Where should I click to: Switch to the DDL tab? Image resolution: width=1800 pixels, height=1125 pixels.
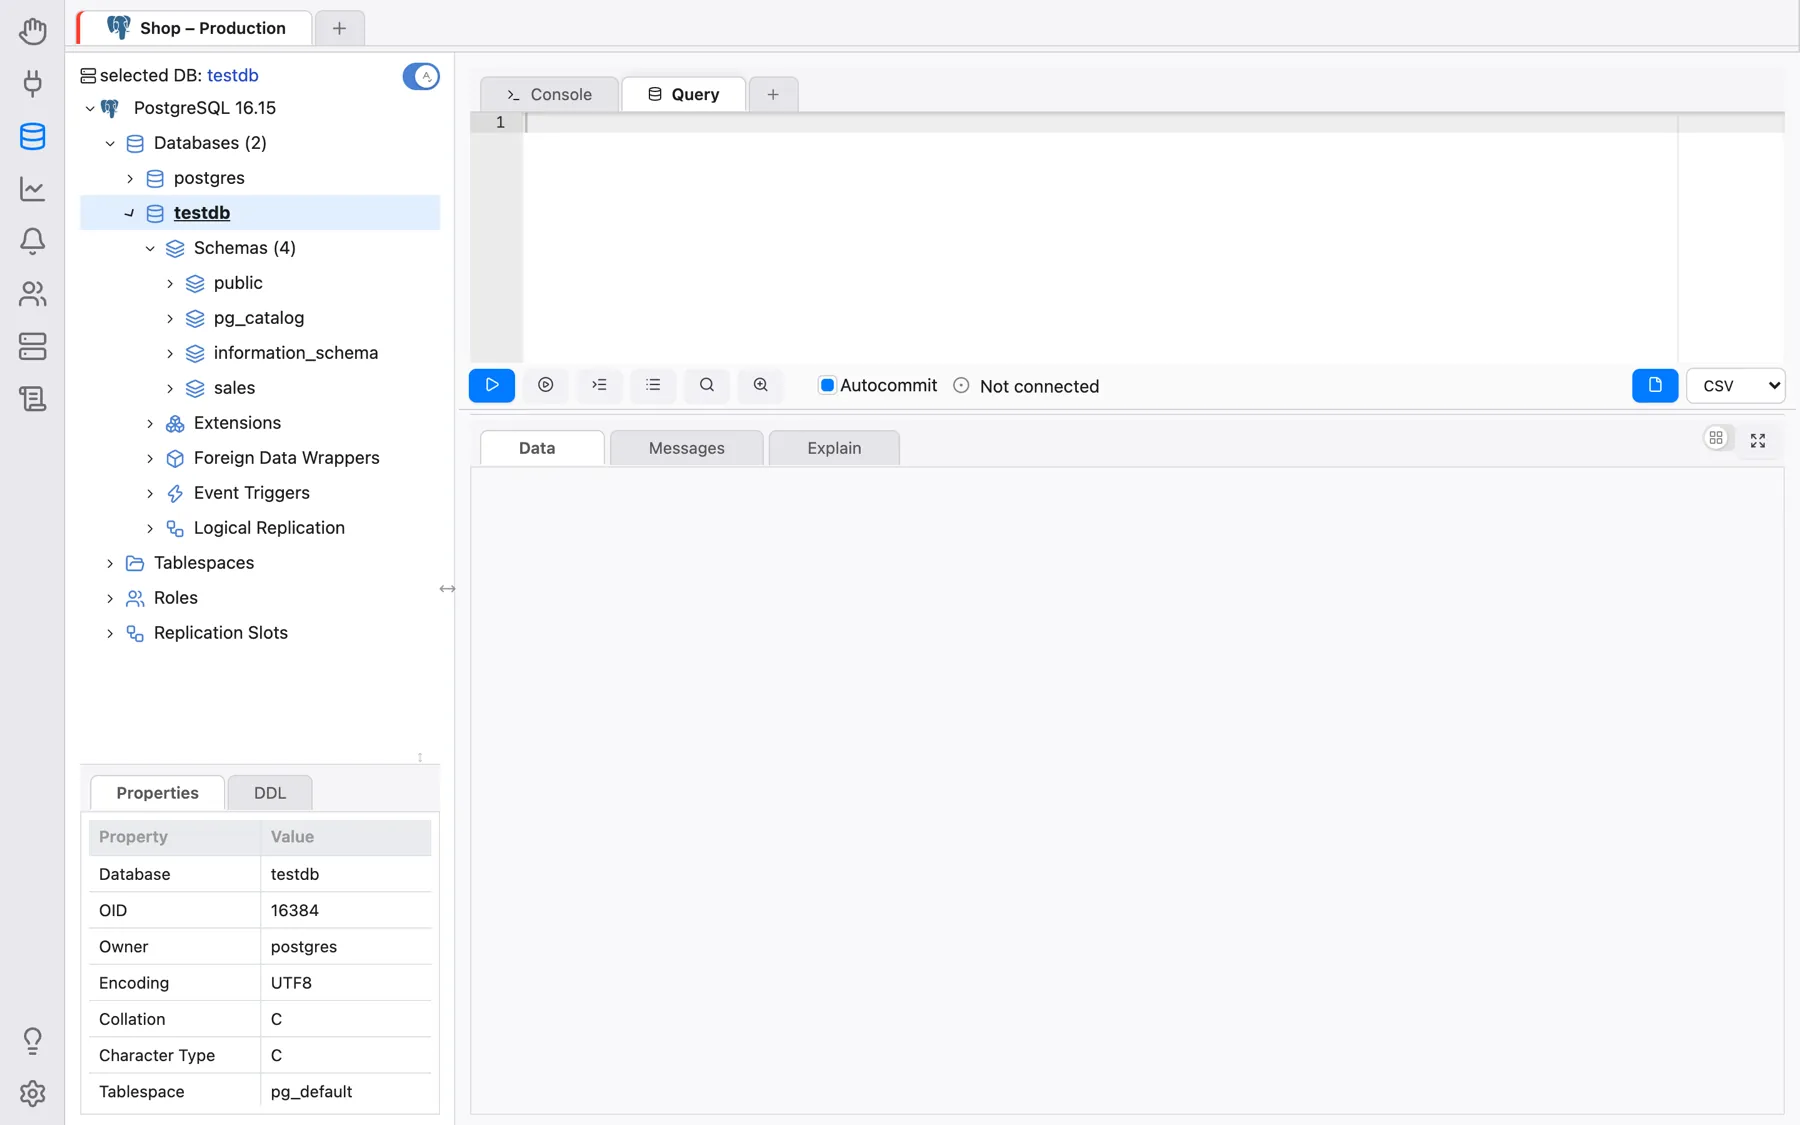pos(270,793)
